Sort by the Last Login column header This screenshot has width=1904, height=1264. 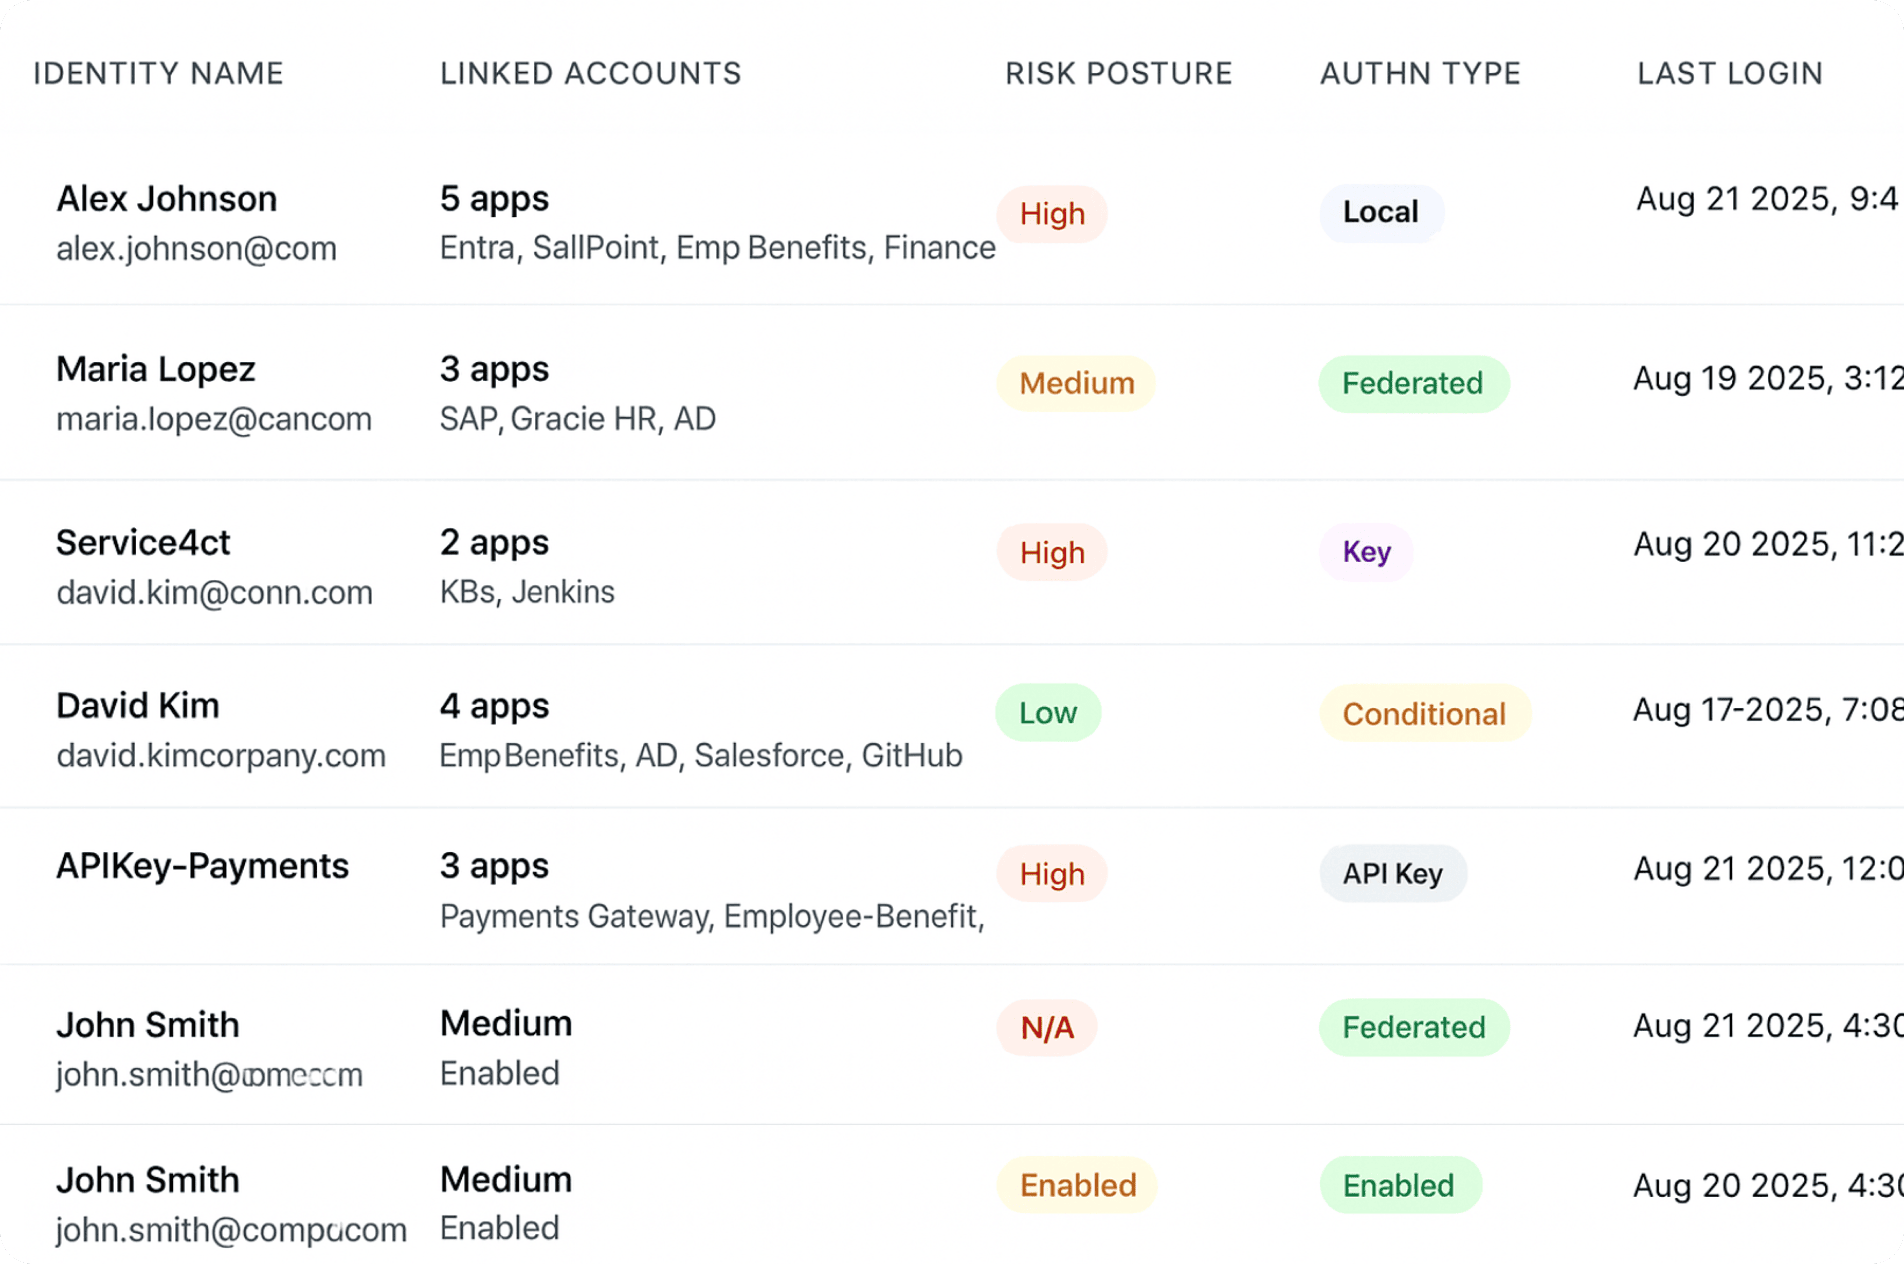[x=1730, y=73]
